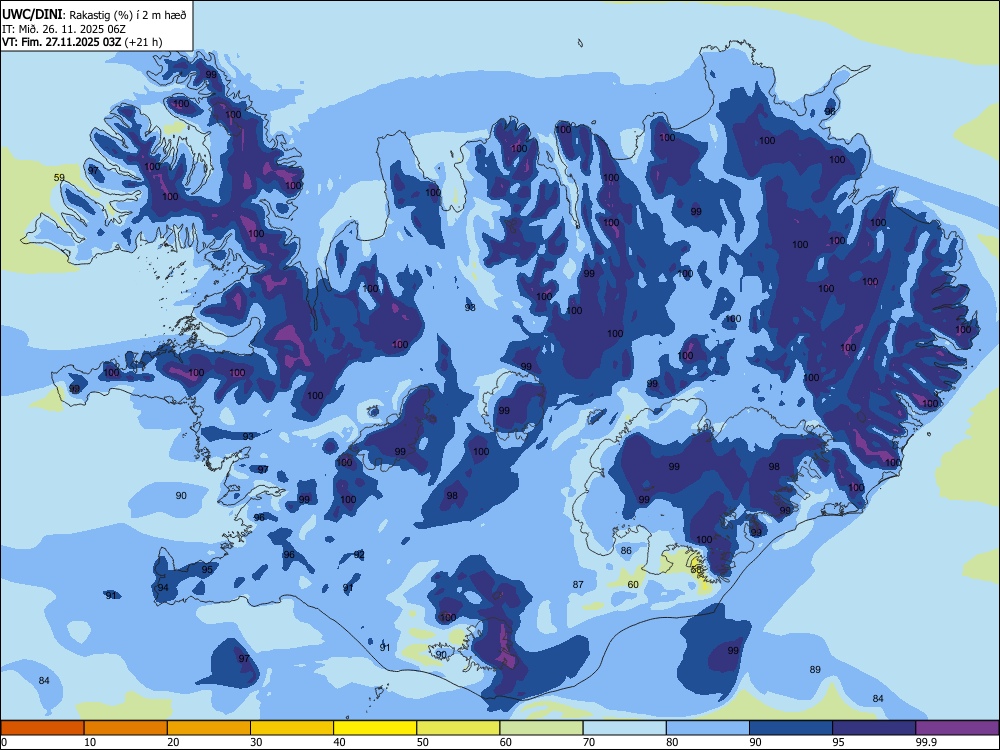Click the "59" humidity value on the map
The width and height of the screenshot is (1000, 750).
coord(59,177)
